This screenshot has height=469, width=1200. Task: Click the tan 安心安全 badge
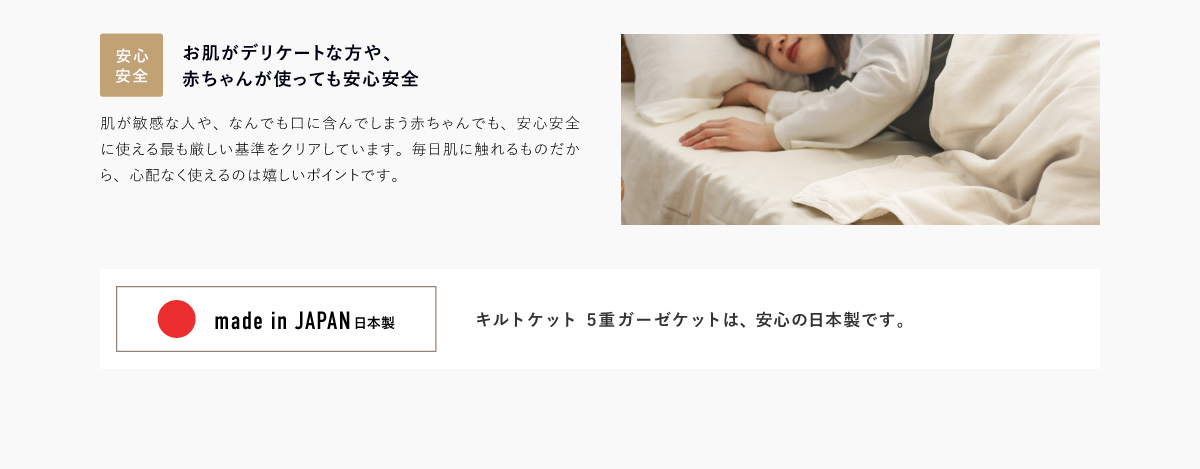pyautogui.click(x=131, y=65)
